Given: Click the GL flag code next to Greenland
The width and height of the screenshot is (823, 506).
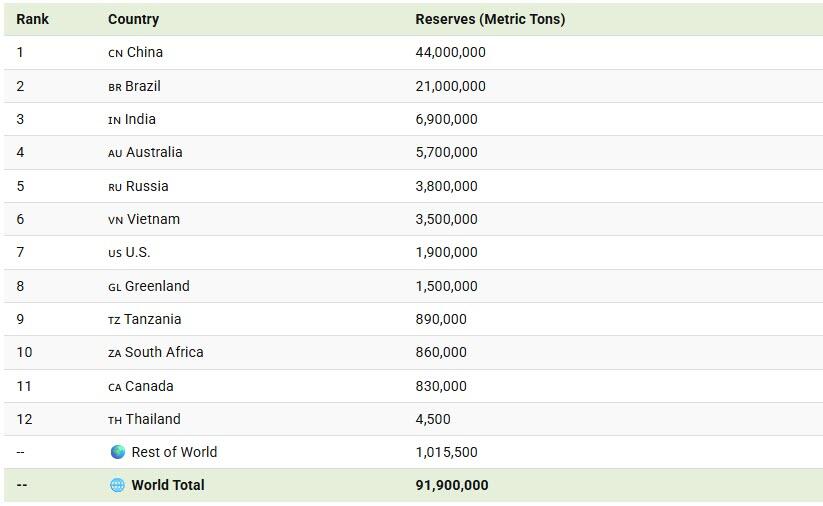Looking at the screenshot, I should click(x=114, y=287).
